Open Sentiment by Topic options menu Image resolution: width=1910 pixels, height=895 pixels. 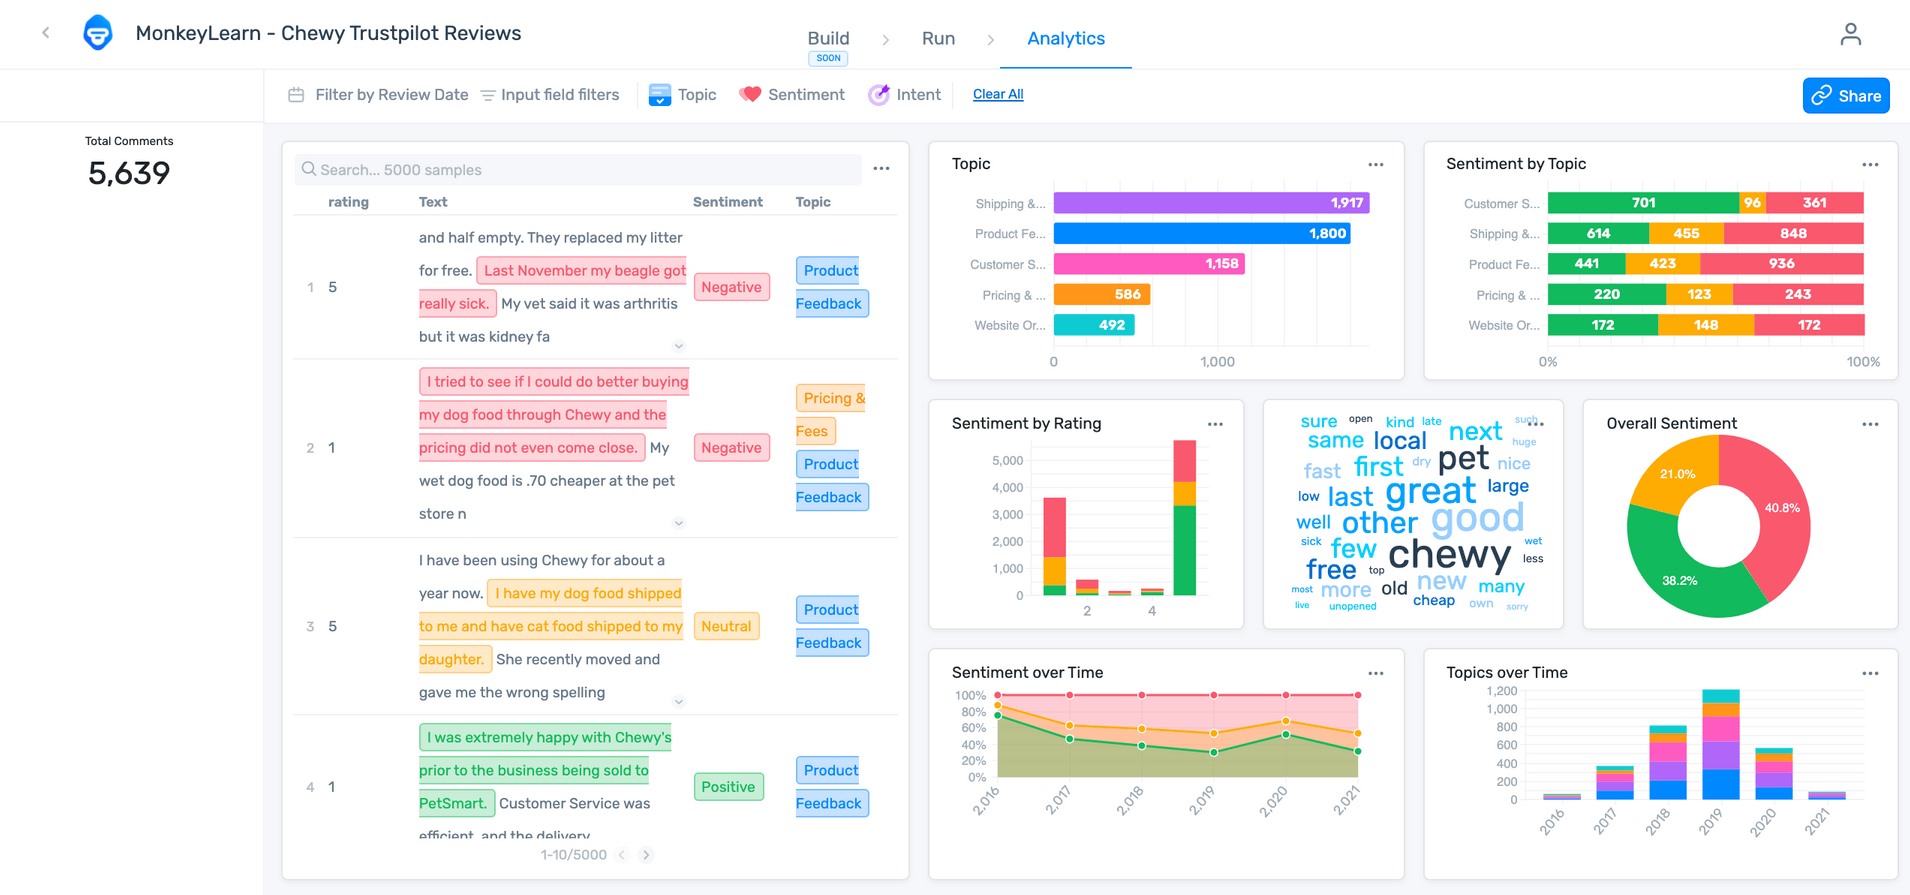click(1870, 164)
